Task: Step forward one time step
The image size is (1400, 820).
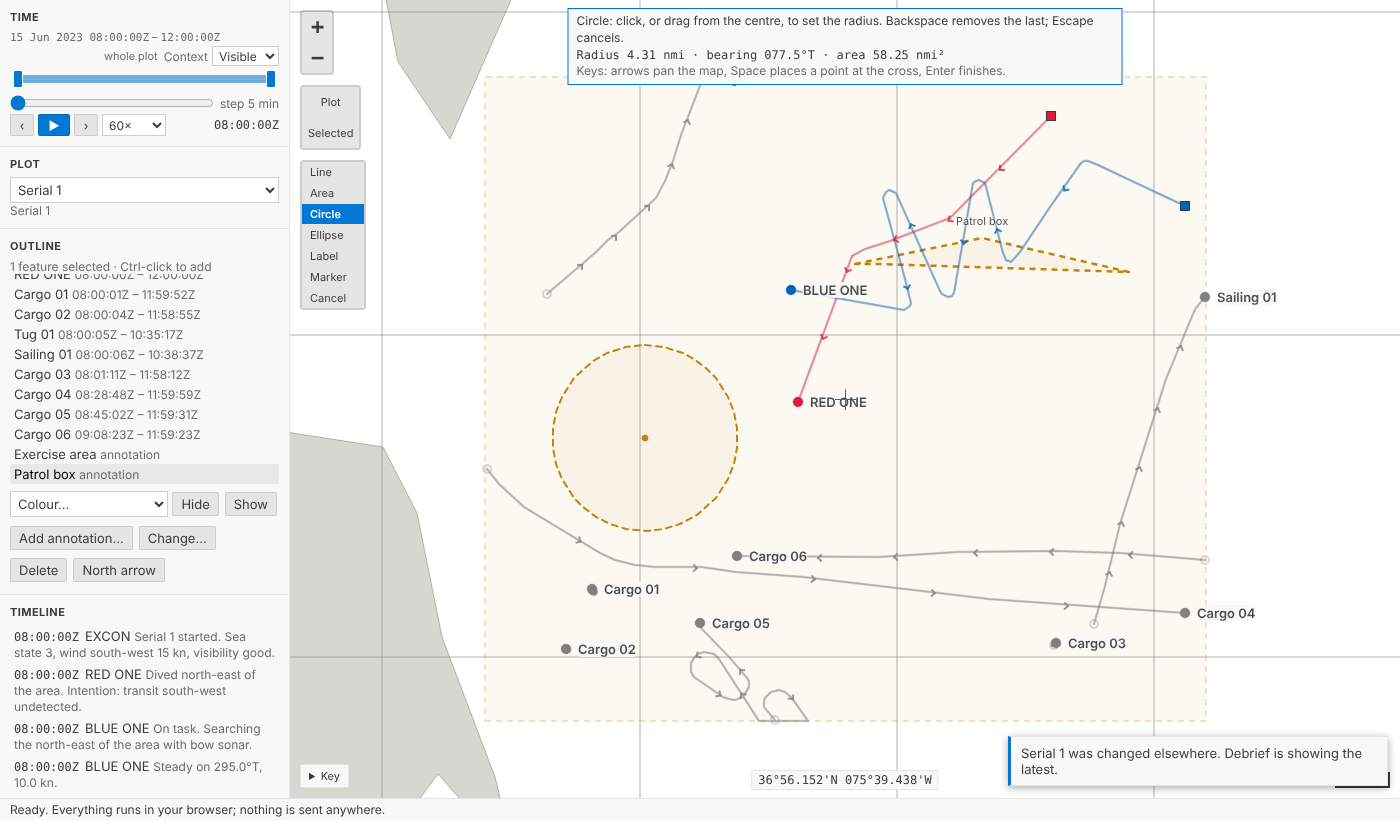Action: 86,125
